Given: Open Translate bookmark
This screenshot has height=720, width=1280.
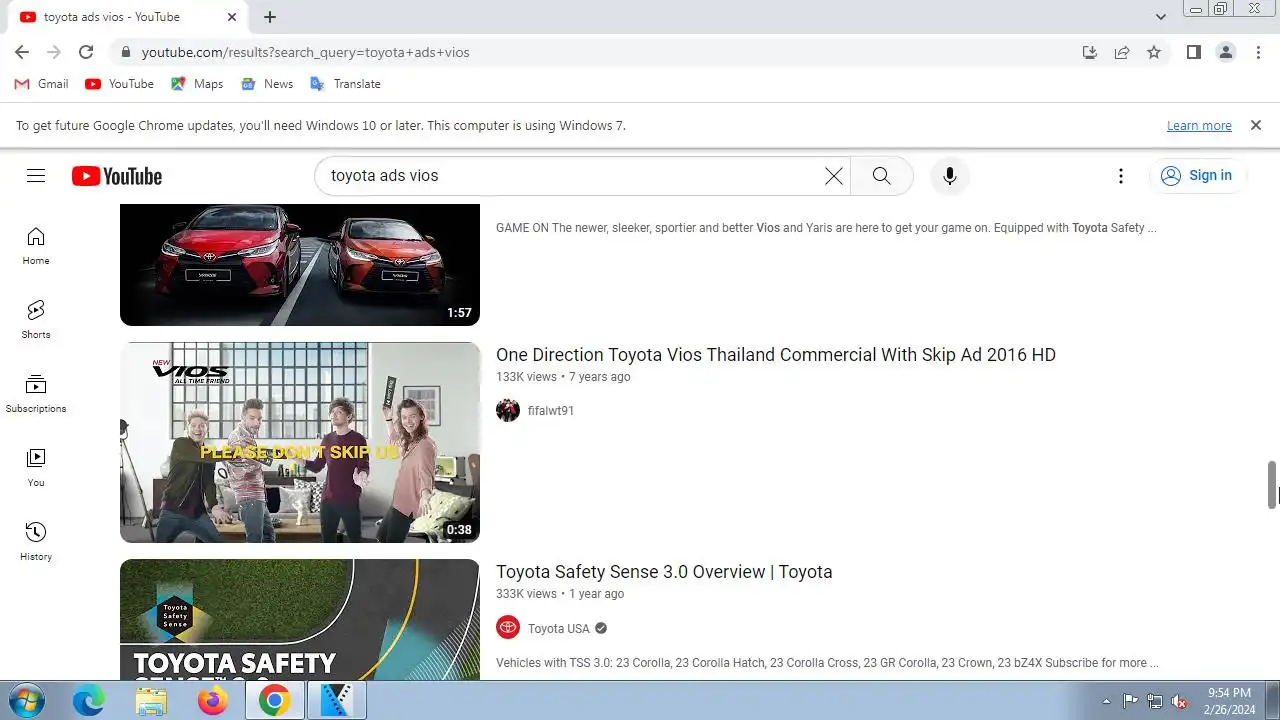Looking at the screenshot, I should [x=346, y=84].
